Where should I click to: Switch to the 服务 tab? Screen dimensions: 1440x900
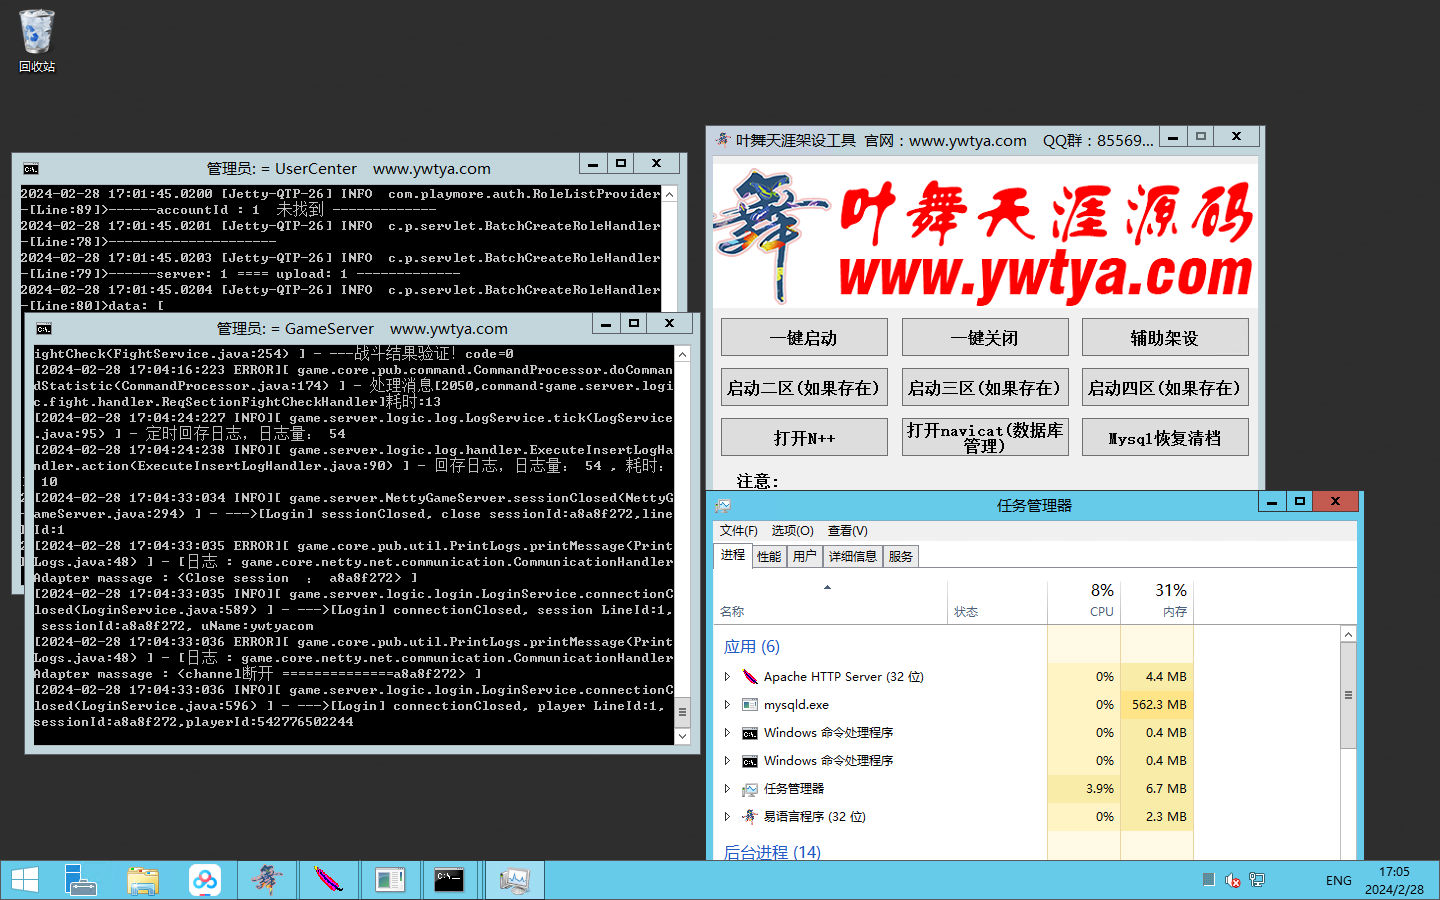click(x=901, y=556)
